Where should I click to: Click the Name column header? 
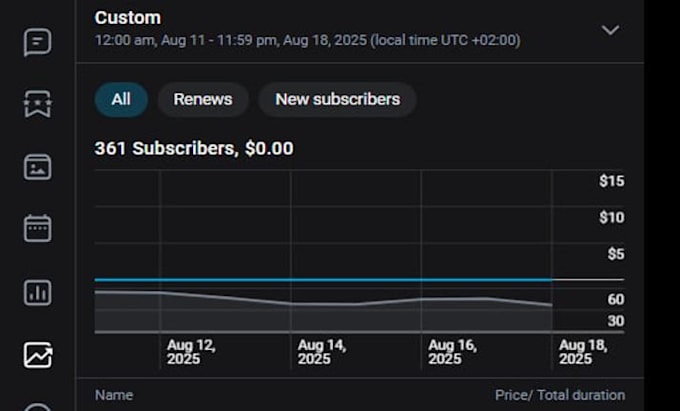[114, 395]
